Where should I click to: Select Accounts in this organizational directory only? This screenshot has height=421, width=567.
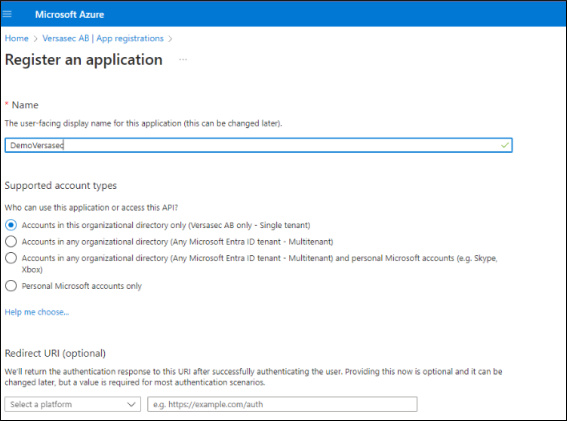point(11,225)
